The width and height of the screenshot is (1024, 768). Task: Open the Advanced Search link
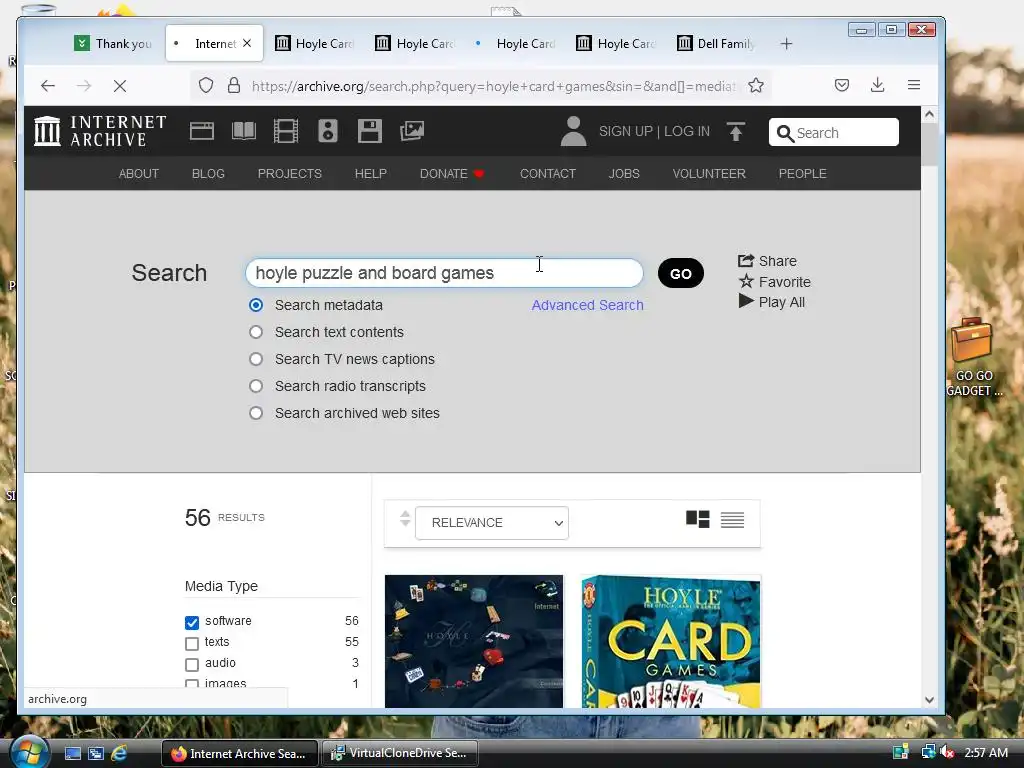(587, 305)
